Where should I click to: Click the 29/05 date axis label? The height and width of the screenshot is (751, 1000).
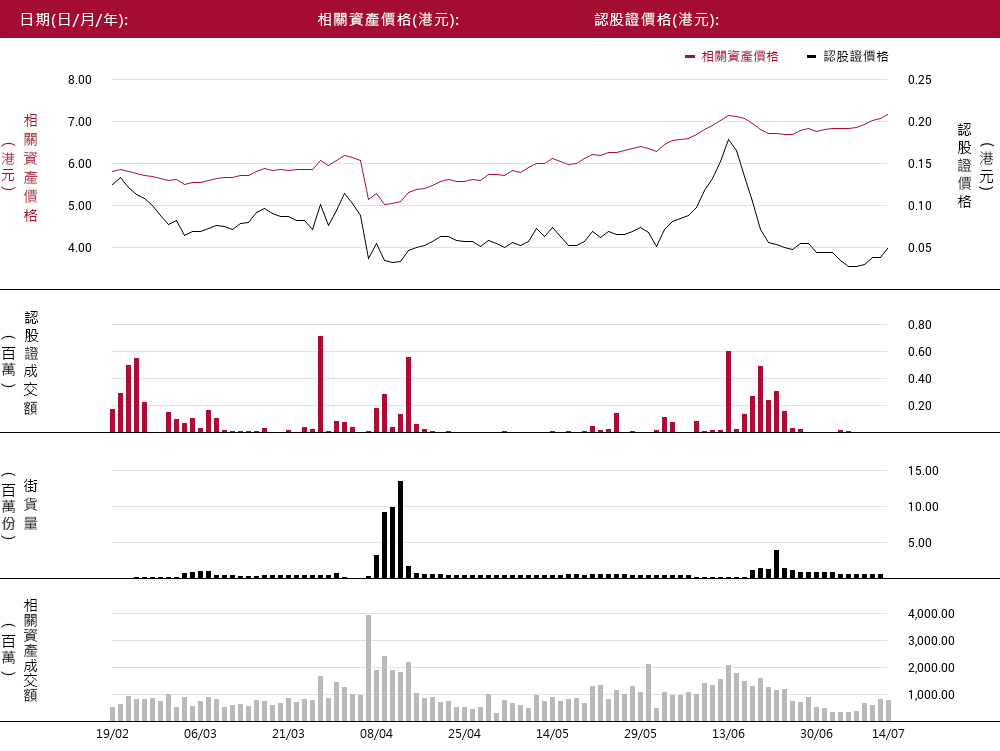tap(640, 734)
